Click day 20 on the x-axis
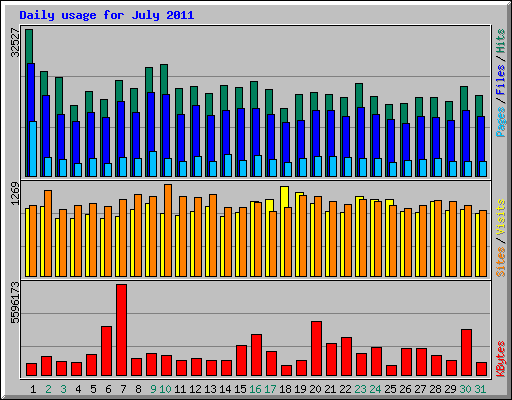Viewport: 512px width, 400px height. 315,389
